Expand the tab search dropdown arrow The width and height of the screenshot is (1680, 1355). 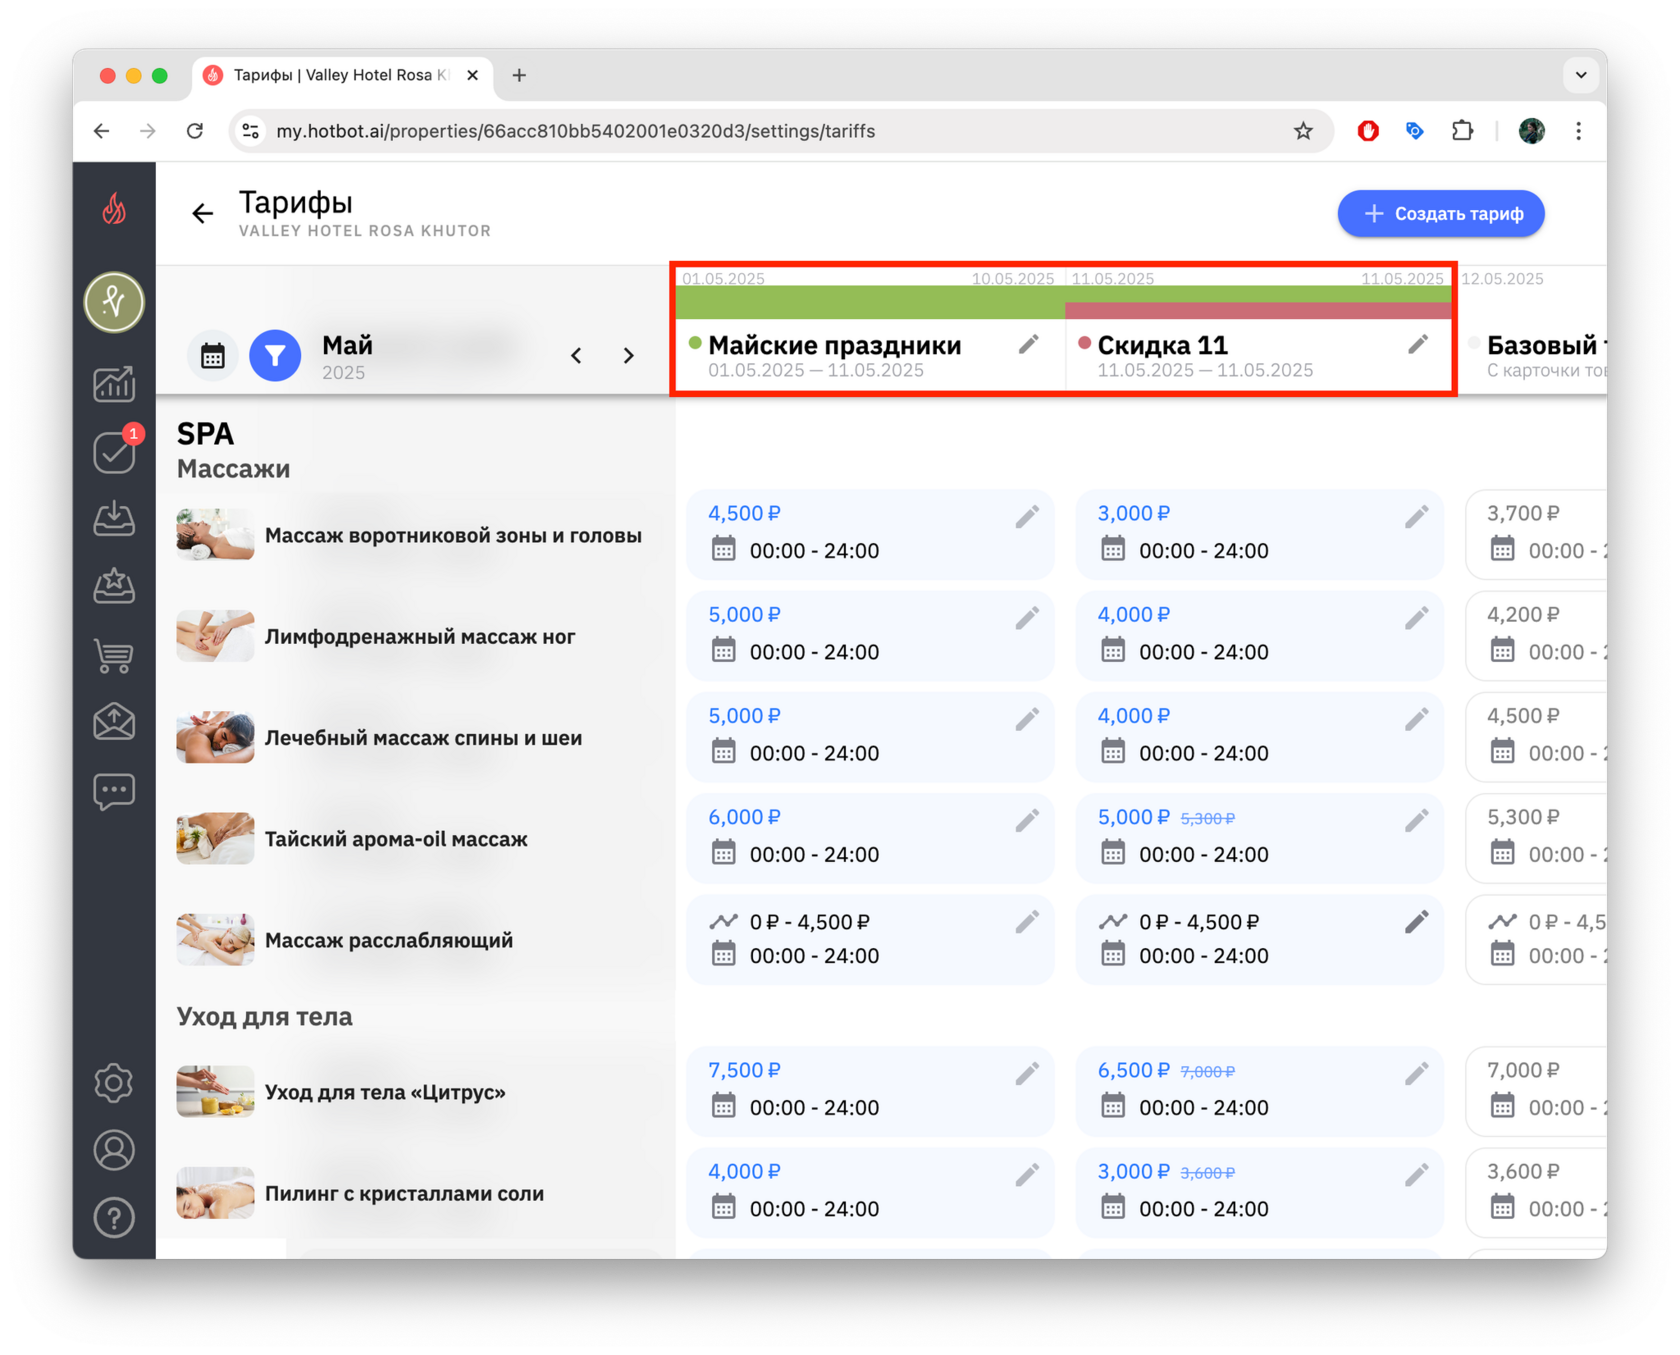(1581, 75)
